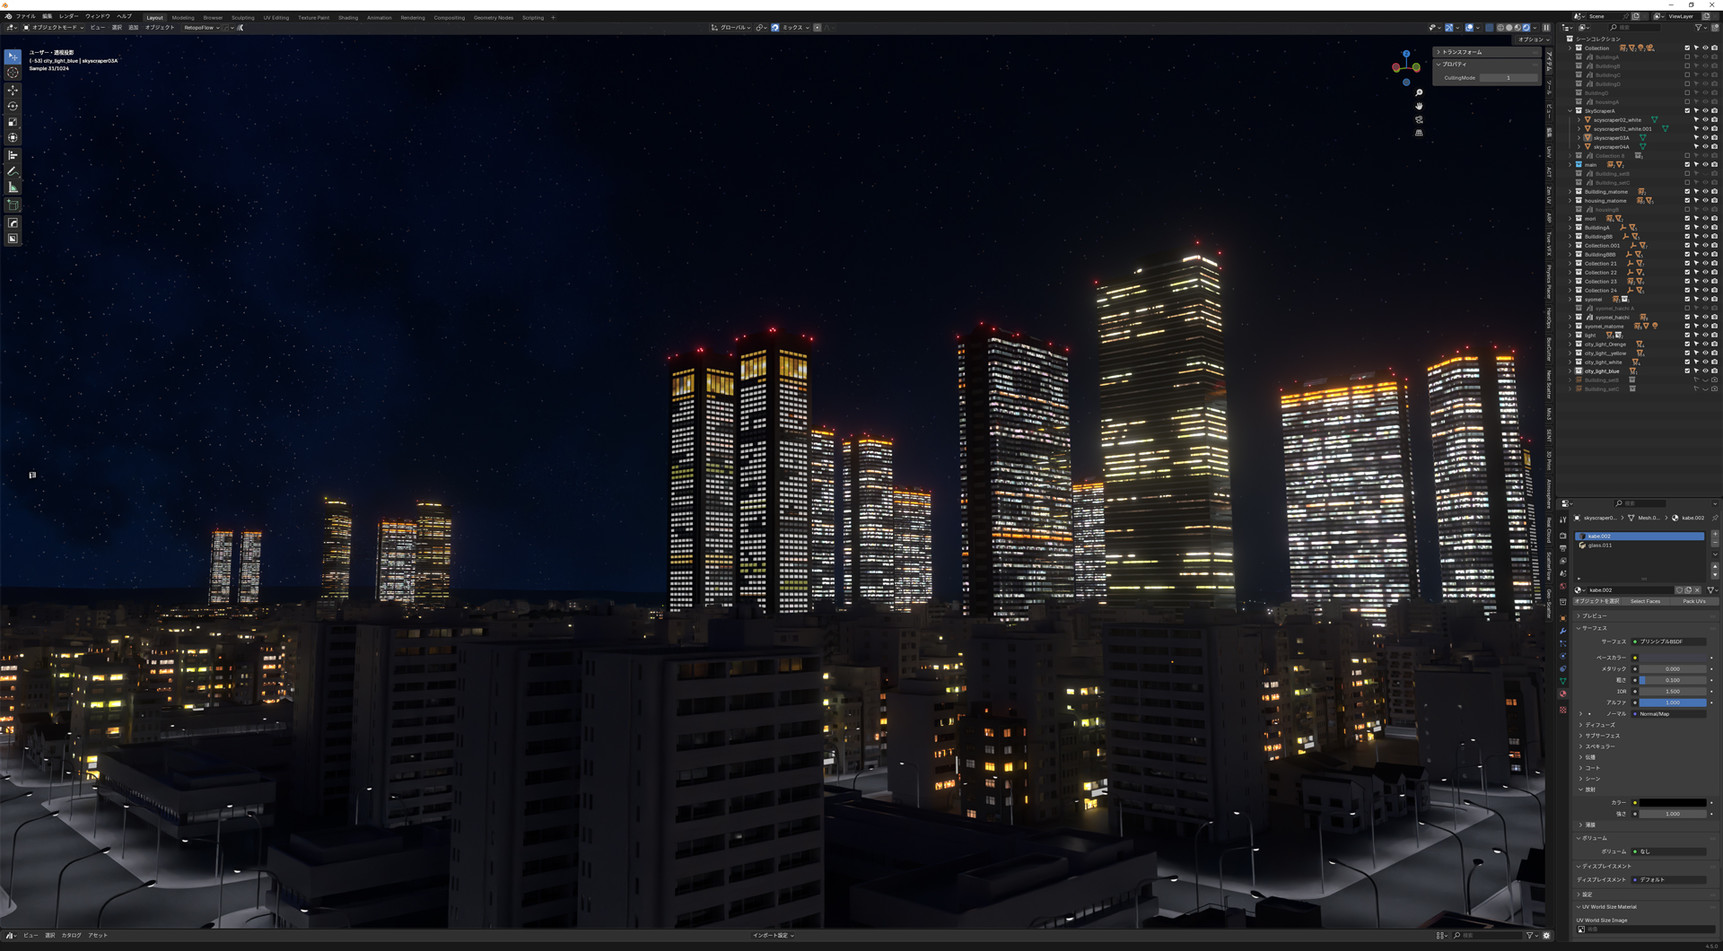This screenshot has height=951, width=1723.
Task: Open the ファイル menu
Action: 25,17
